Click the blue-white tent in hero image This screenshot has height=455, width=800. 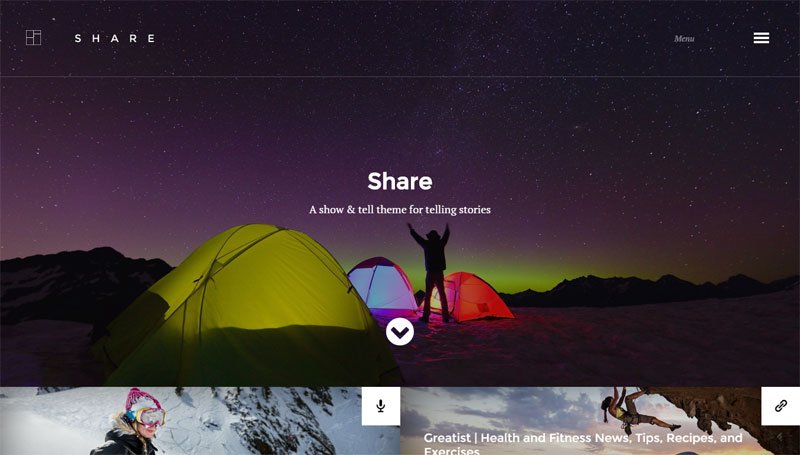click(x=383, y=286)
